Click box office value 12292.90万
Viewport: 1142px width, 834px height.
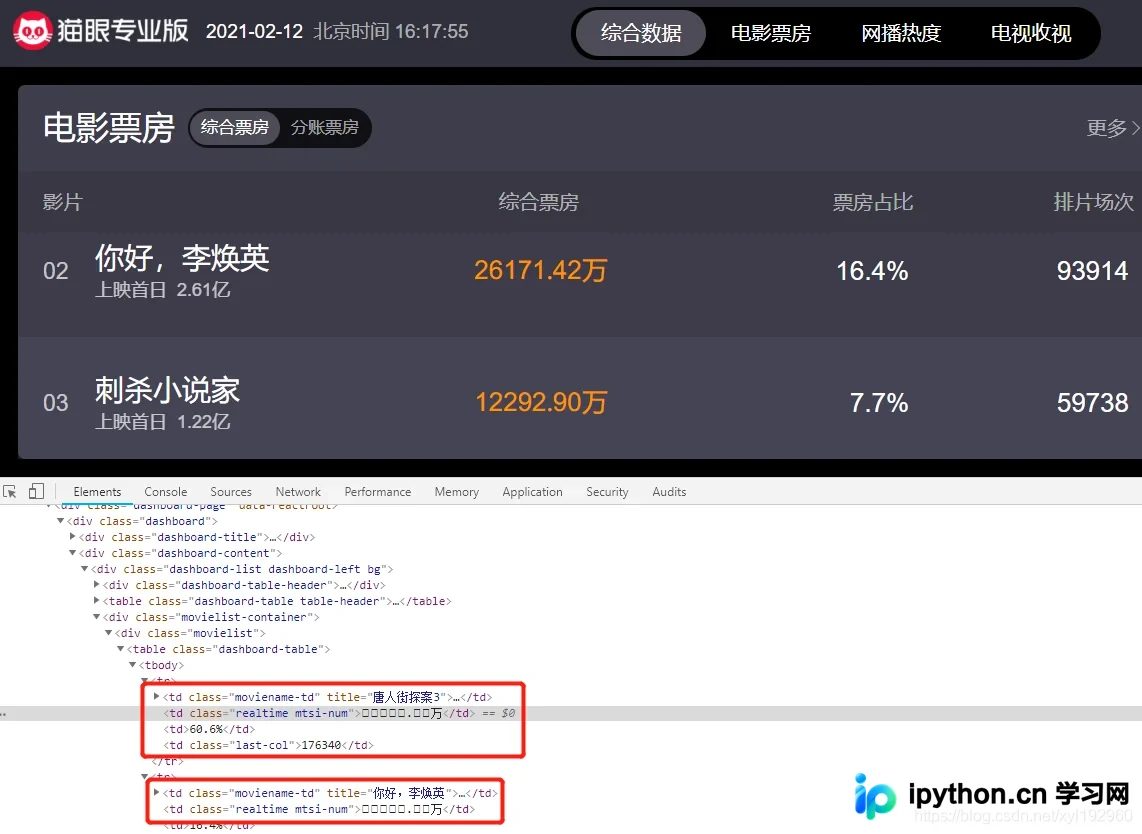pyautogui.click(x=540, y=402)
